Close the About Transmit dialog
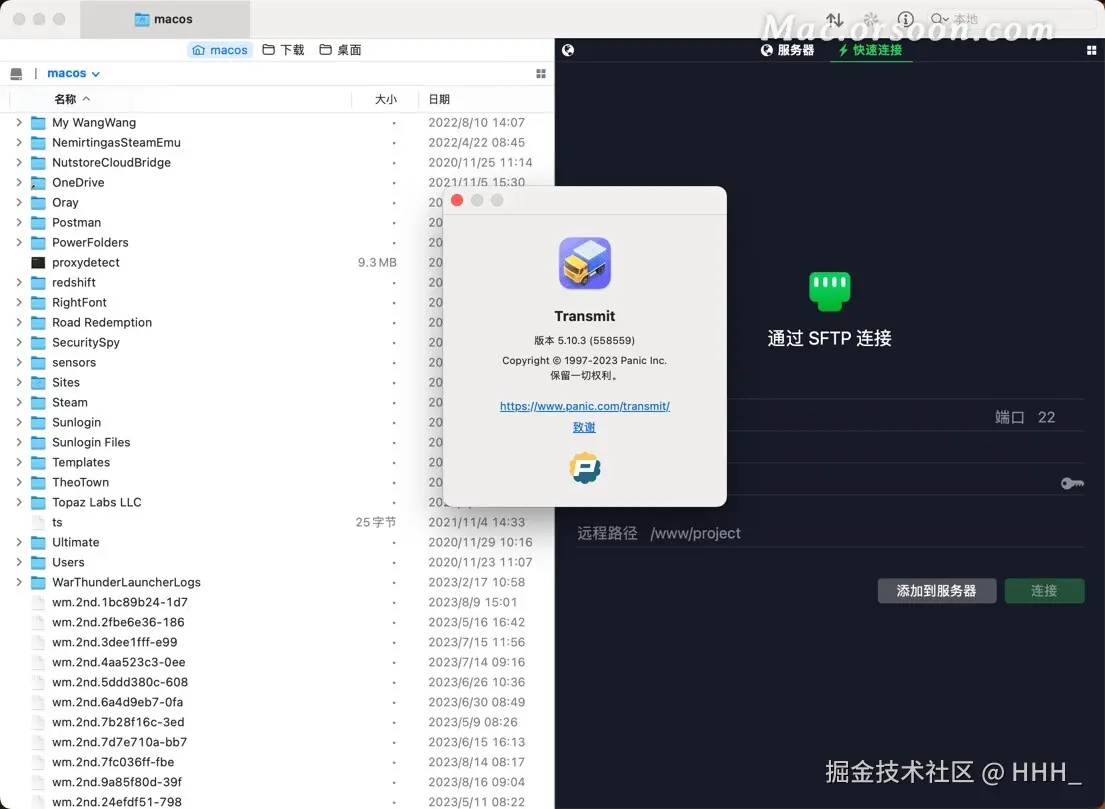1105x809 pixels. [x=457, y=200]
